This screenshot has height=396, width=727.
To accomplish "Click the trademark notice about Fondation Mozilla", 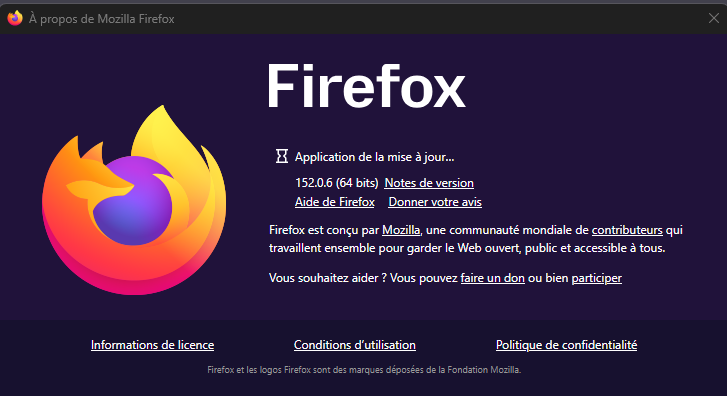I will 364,370.
